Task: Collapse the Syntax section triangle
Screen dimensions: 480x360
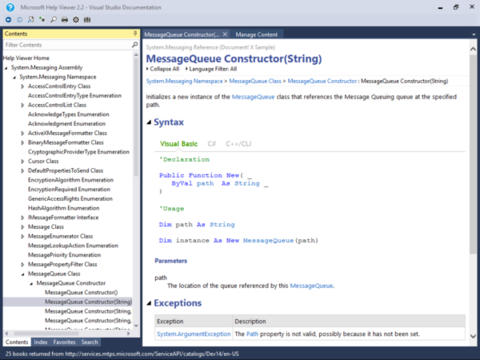Action: (x=149, y=123)
